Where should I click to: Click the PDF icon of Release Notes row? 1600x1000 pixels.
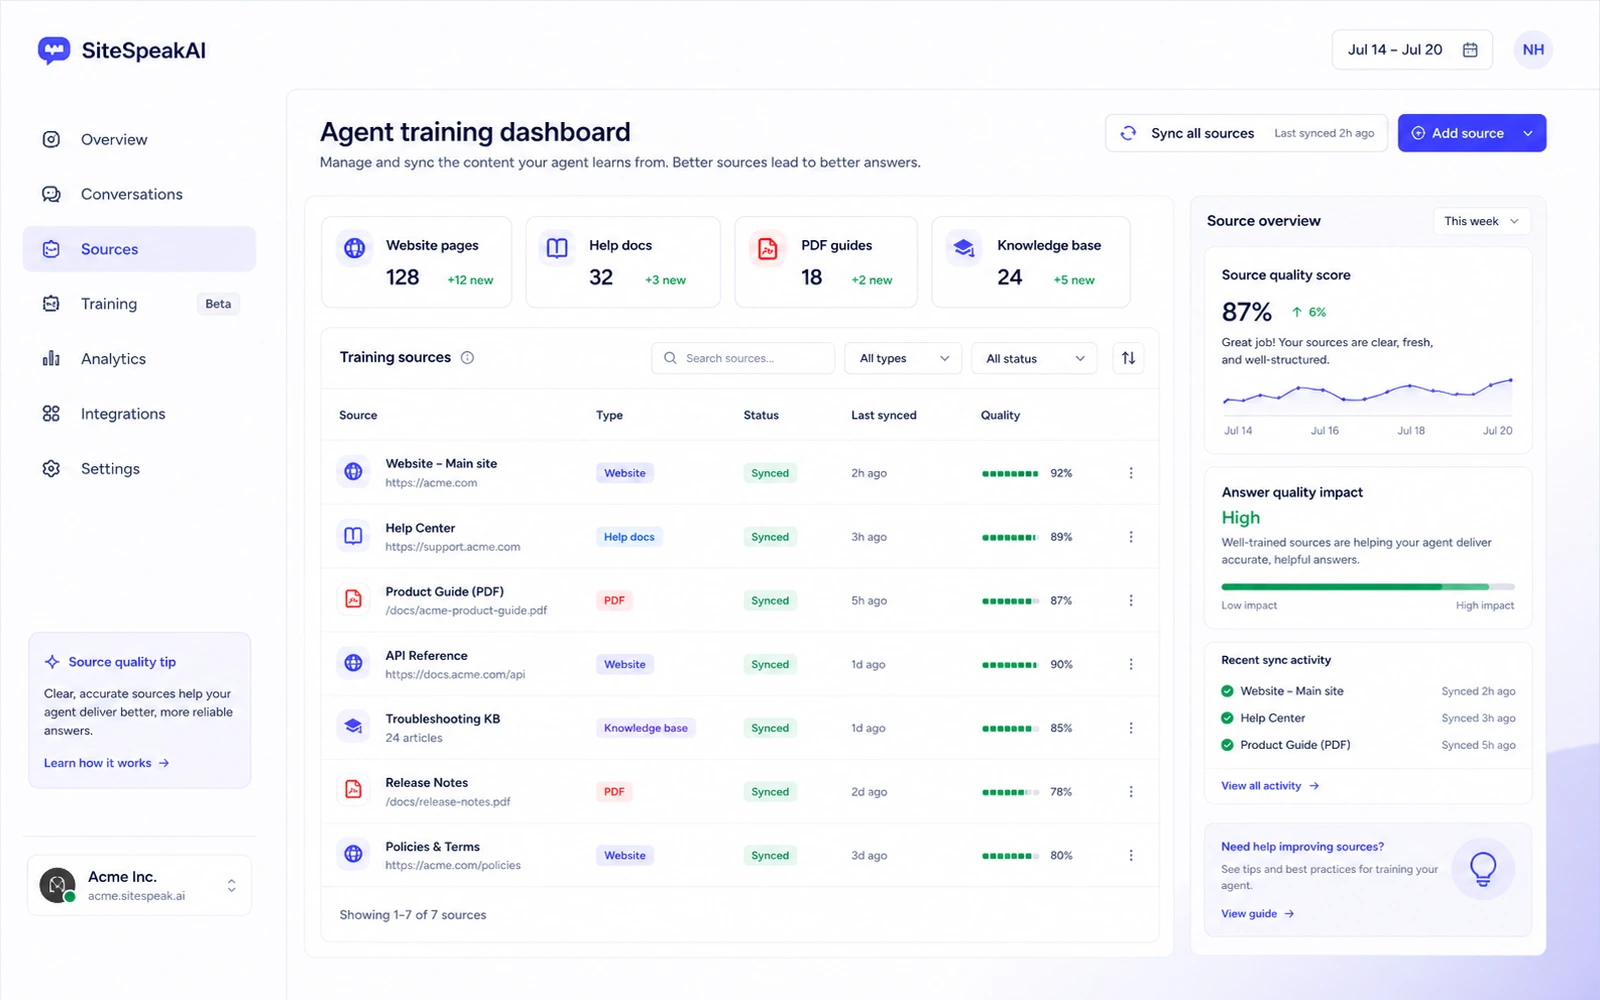pos(353,790)
